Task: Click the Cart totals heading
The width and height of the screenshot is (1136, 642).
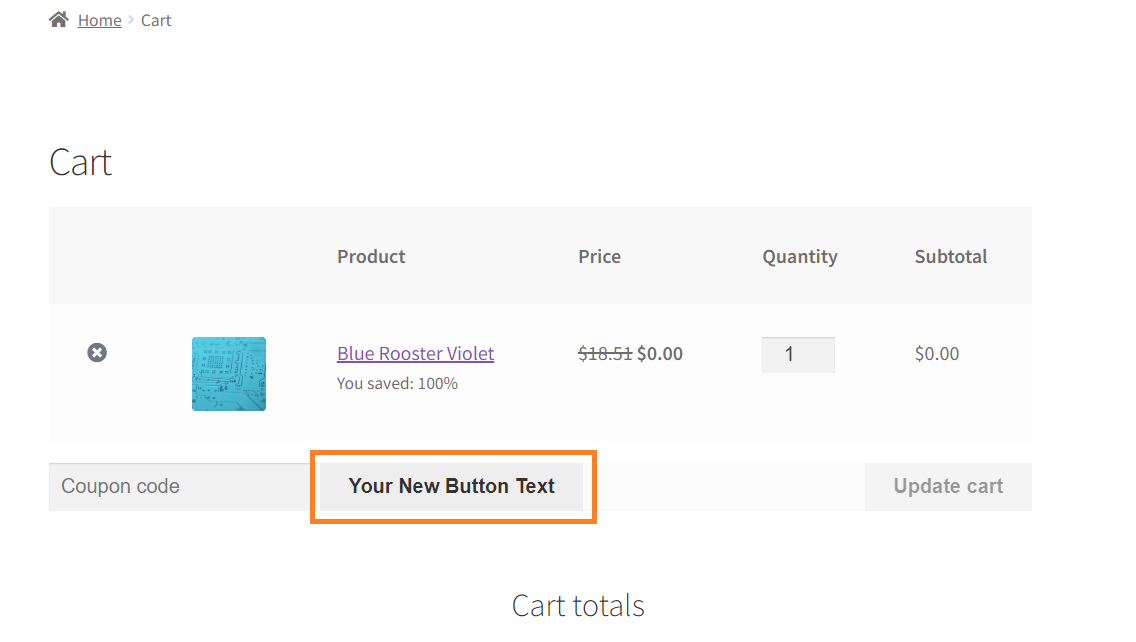Action: (x=578, y=606)
